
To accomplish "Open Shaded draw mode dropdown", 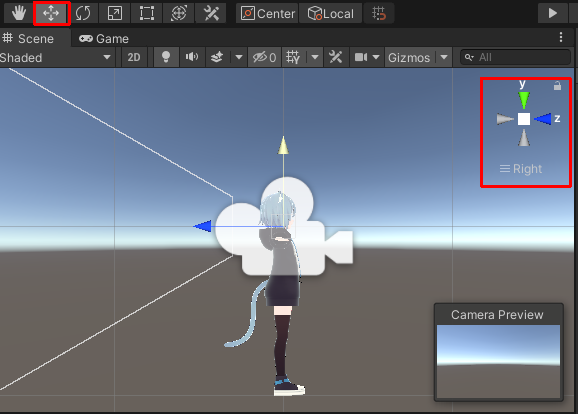I will 56,58.
